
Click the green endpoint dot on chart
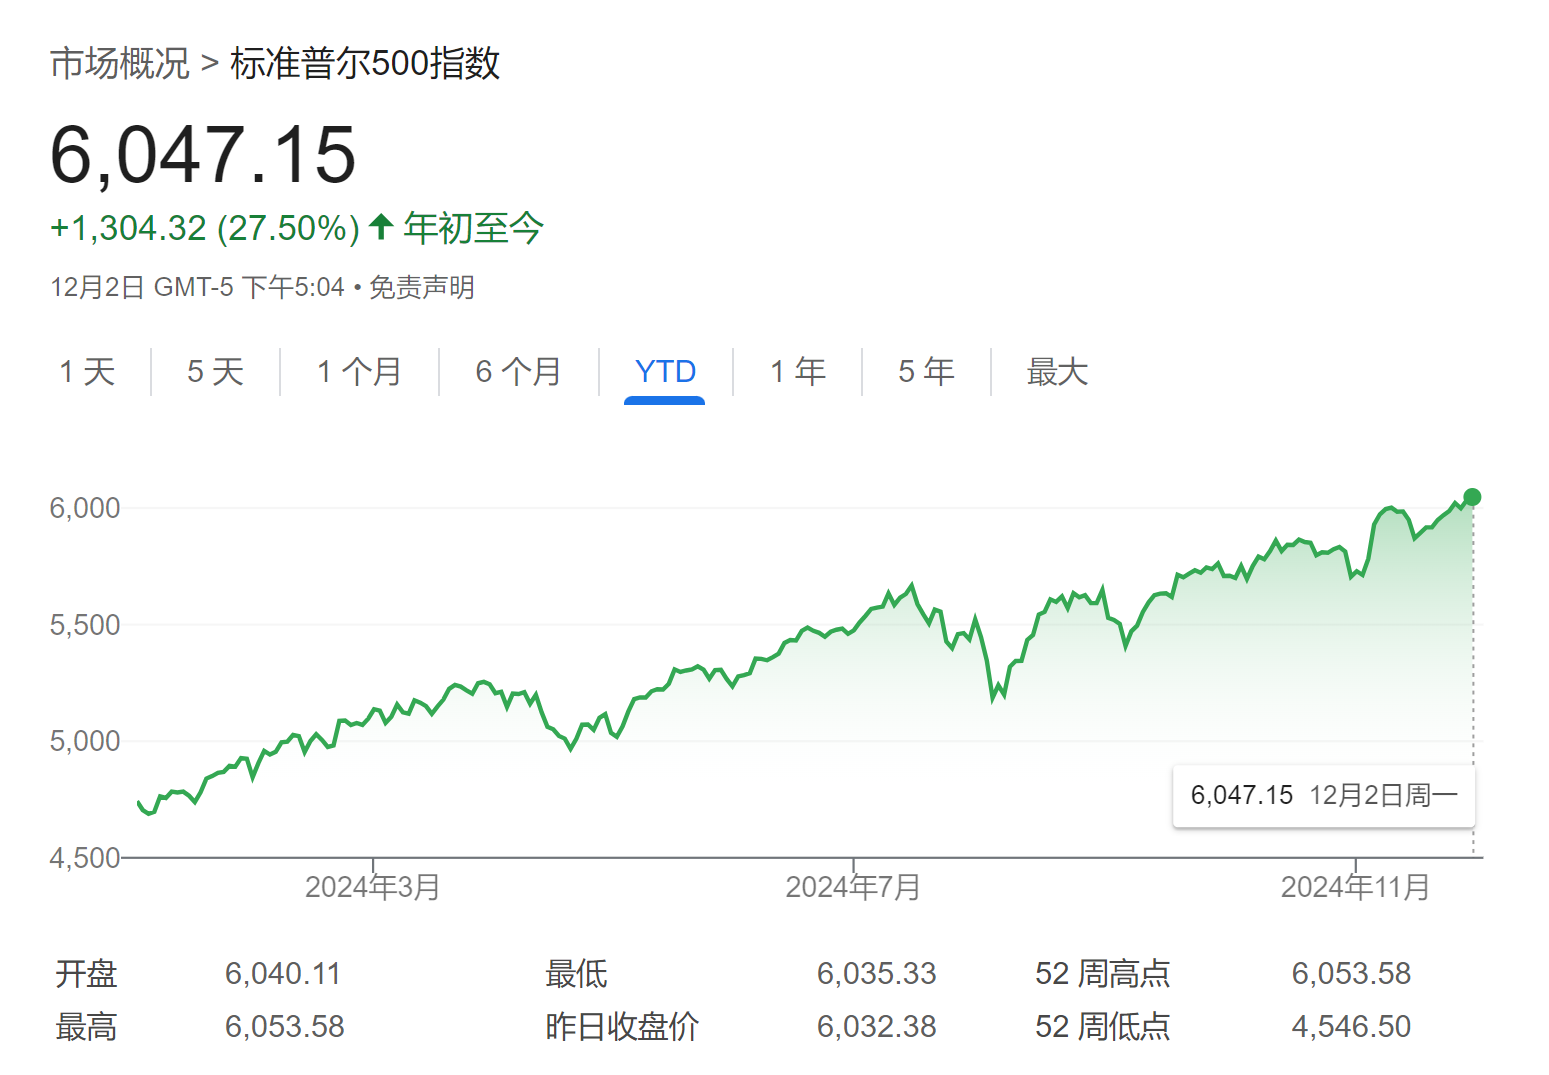[1472, 497]
